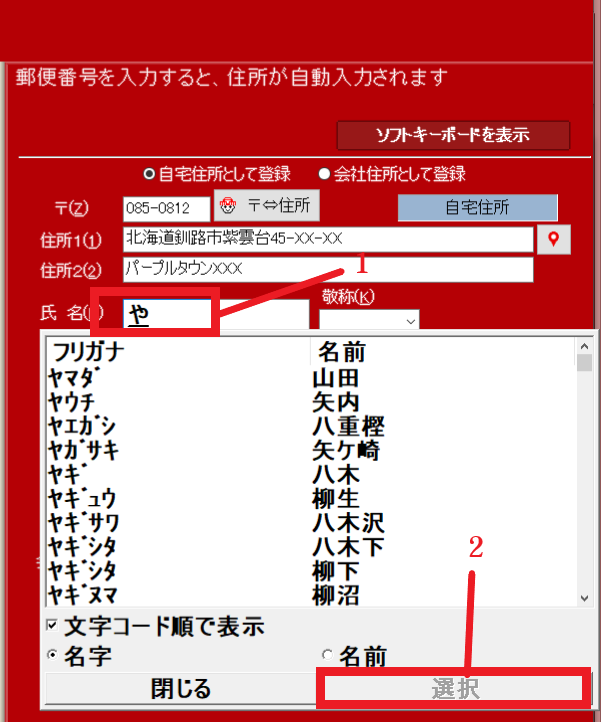601x722 pixels.
Task: Select the 八木下 row
Action: tap(311, 547)
